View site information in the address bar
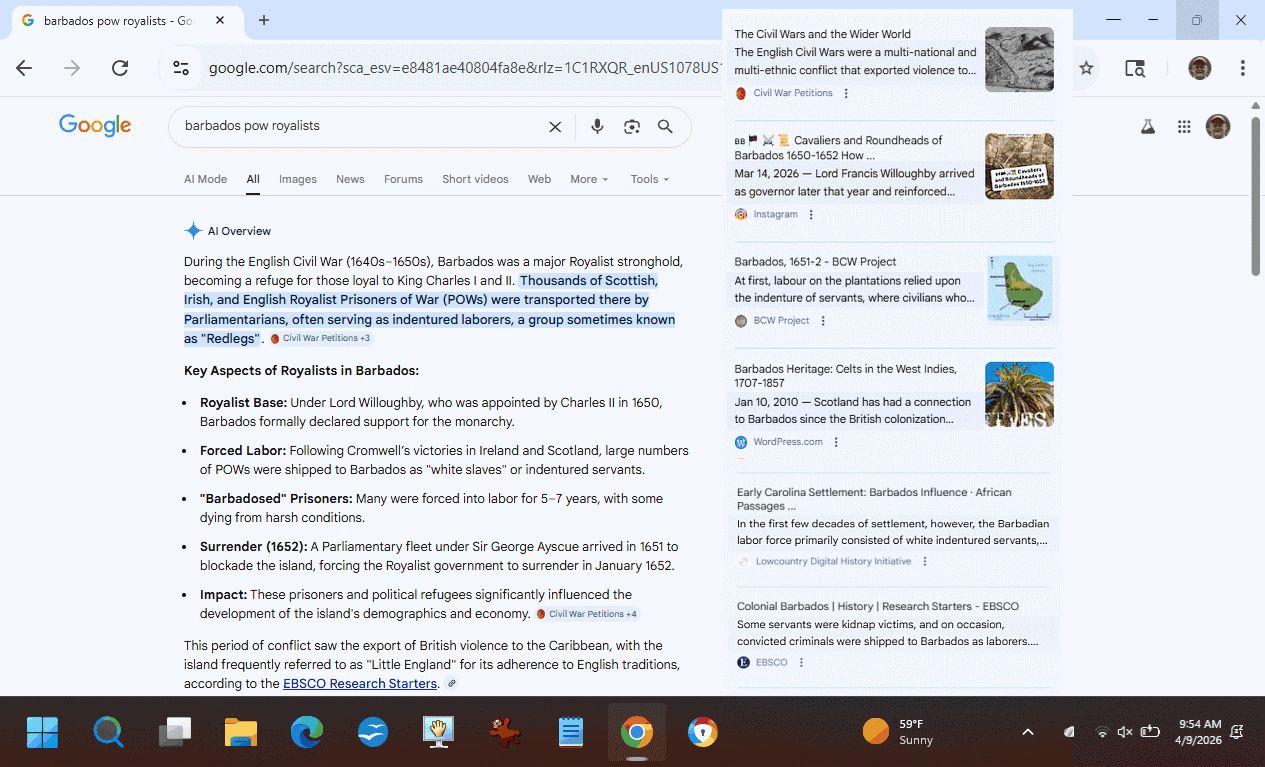 [x=181, y=68]
